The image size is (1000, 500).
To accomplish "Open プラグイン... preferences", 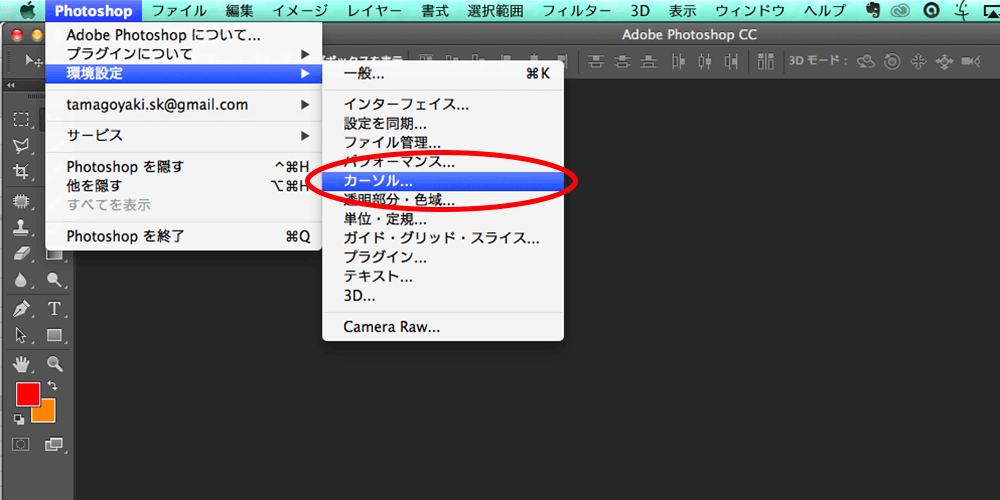I will point(443,258).
